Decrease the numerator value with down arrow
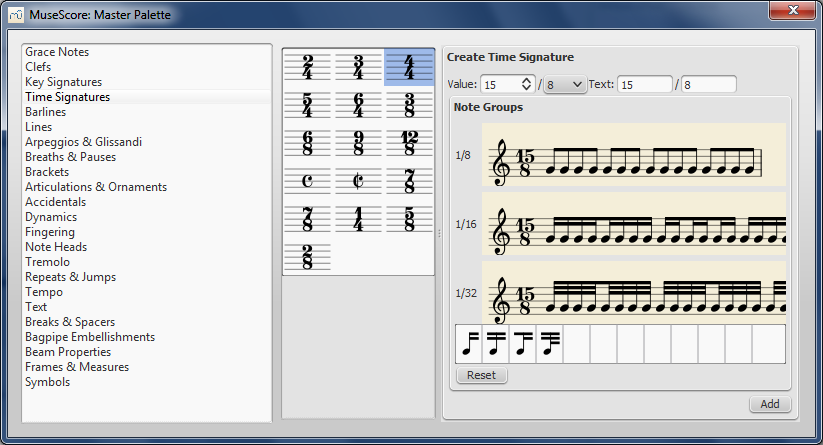The width and height of the screenshot is (823, 445). (x=526, y=88)
